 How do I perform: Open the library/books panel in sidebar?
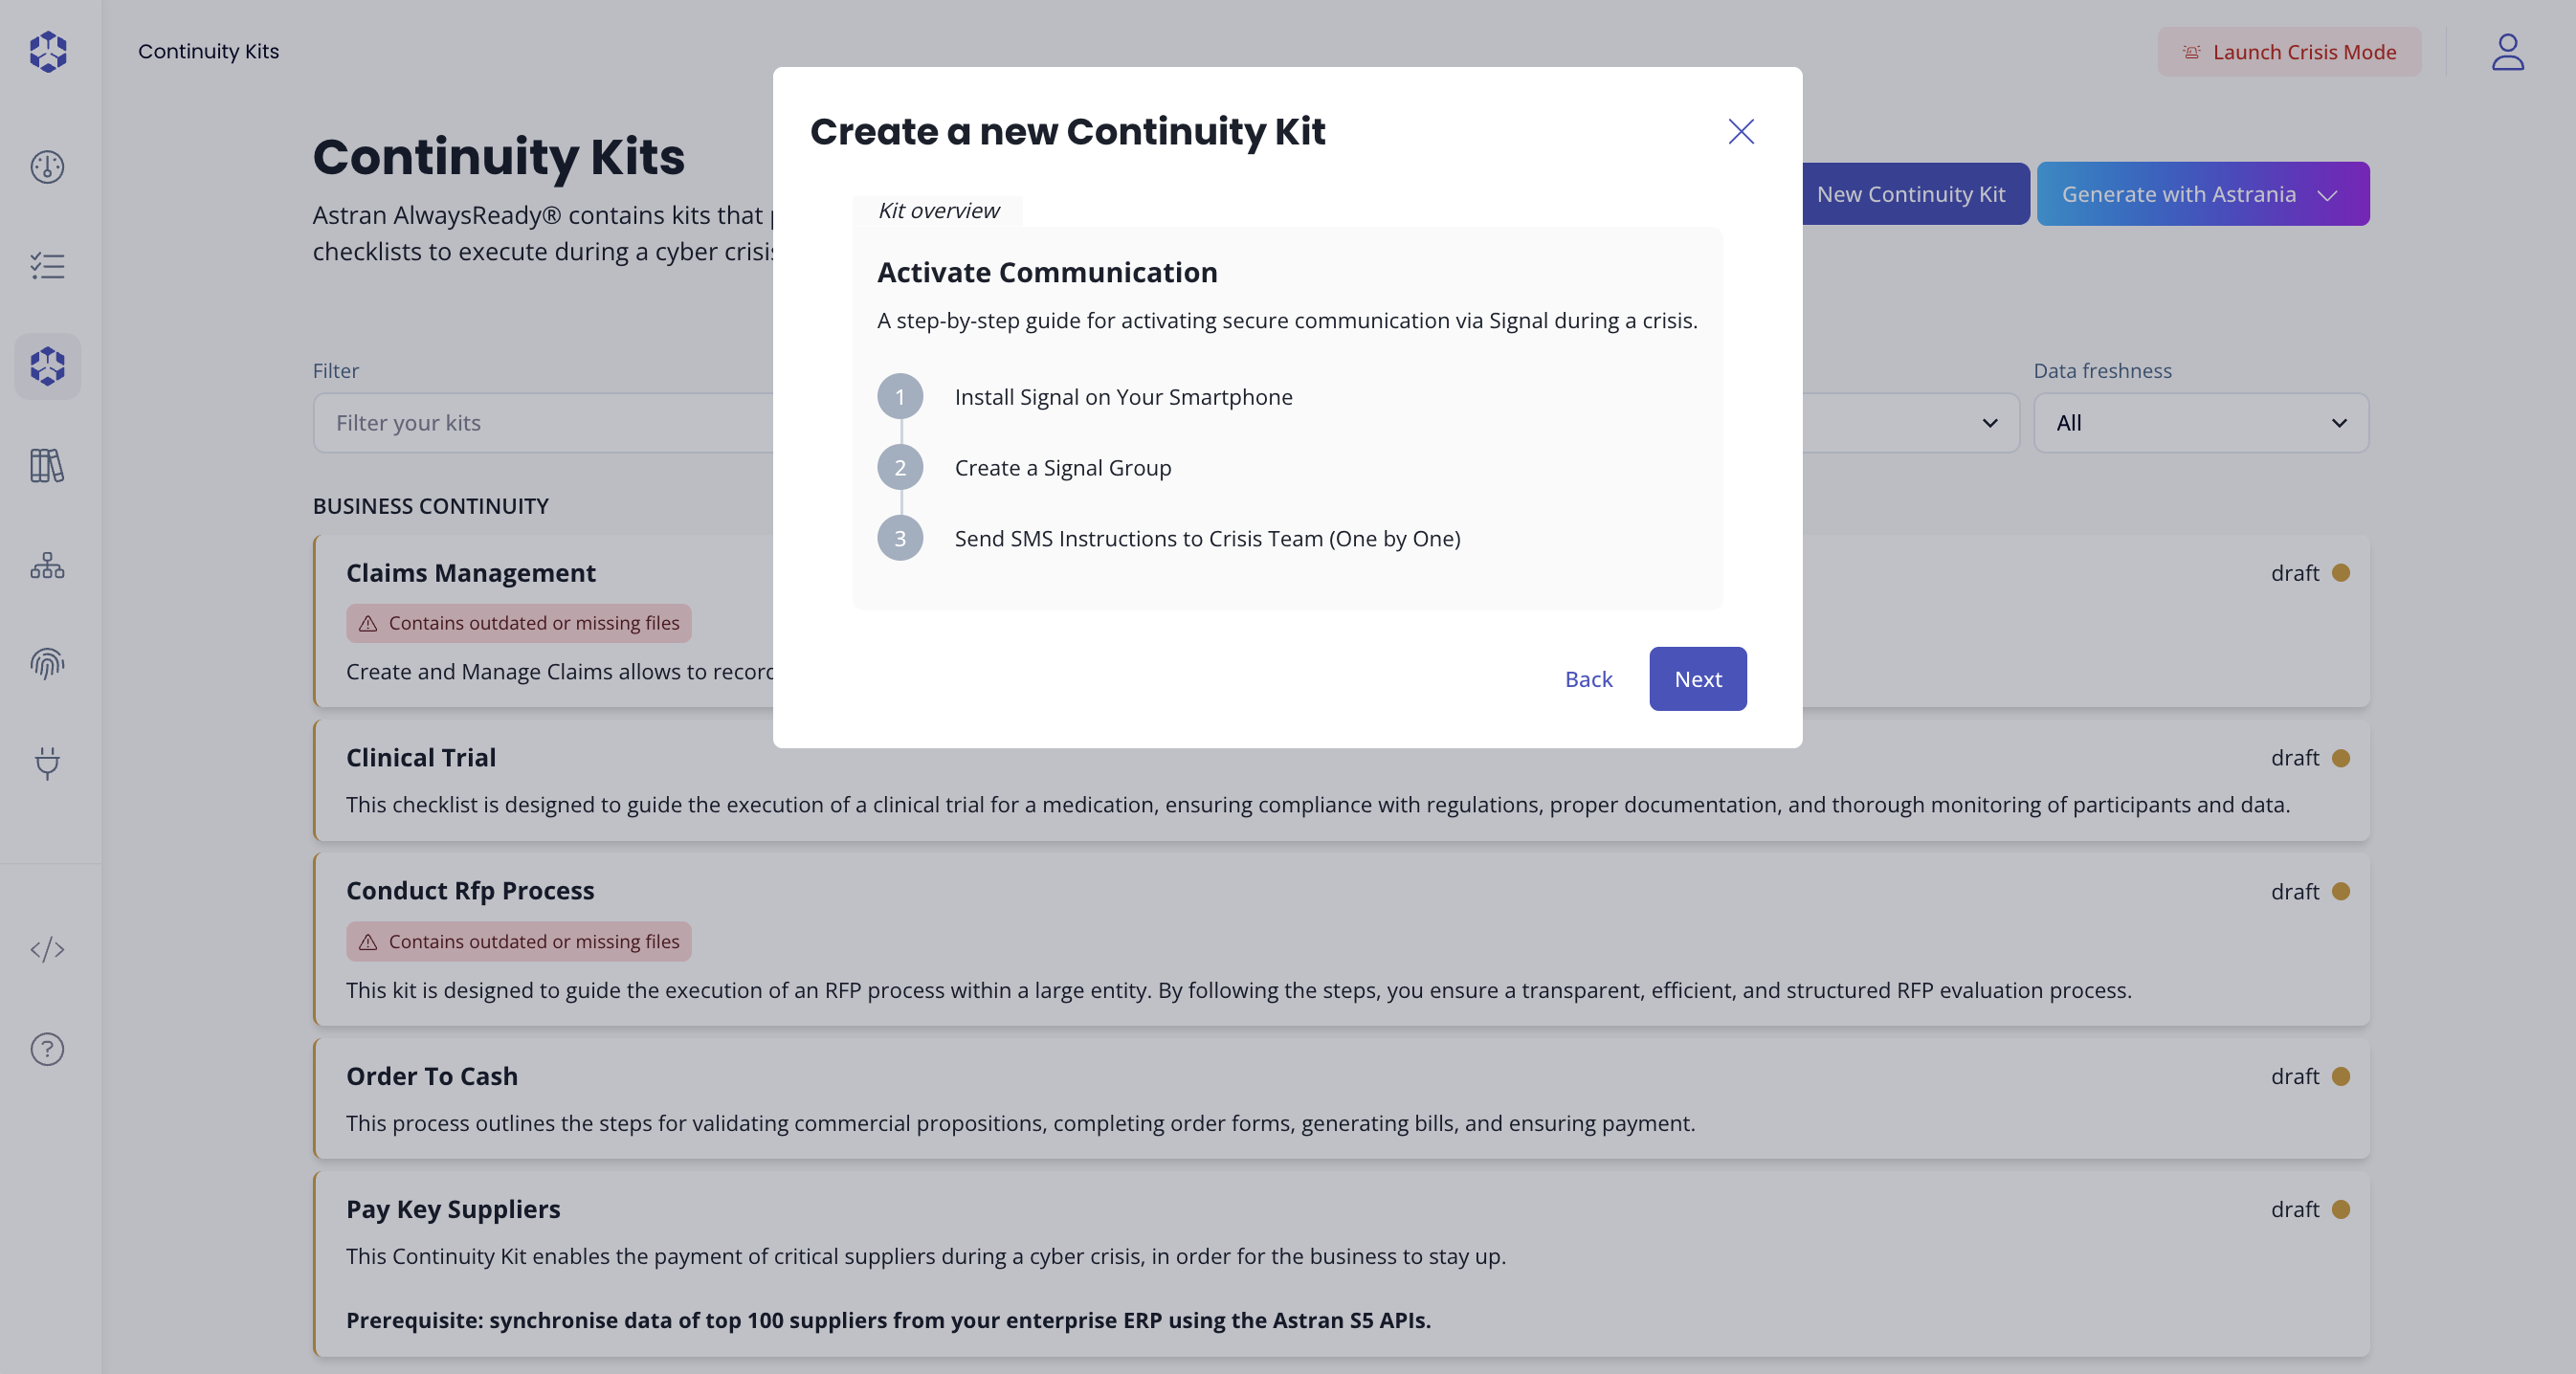pyautogui.click(x=47, y=466)
